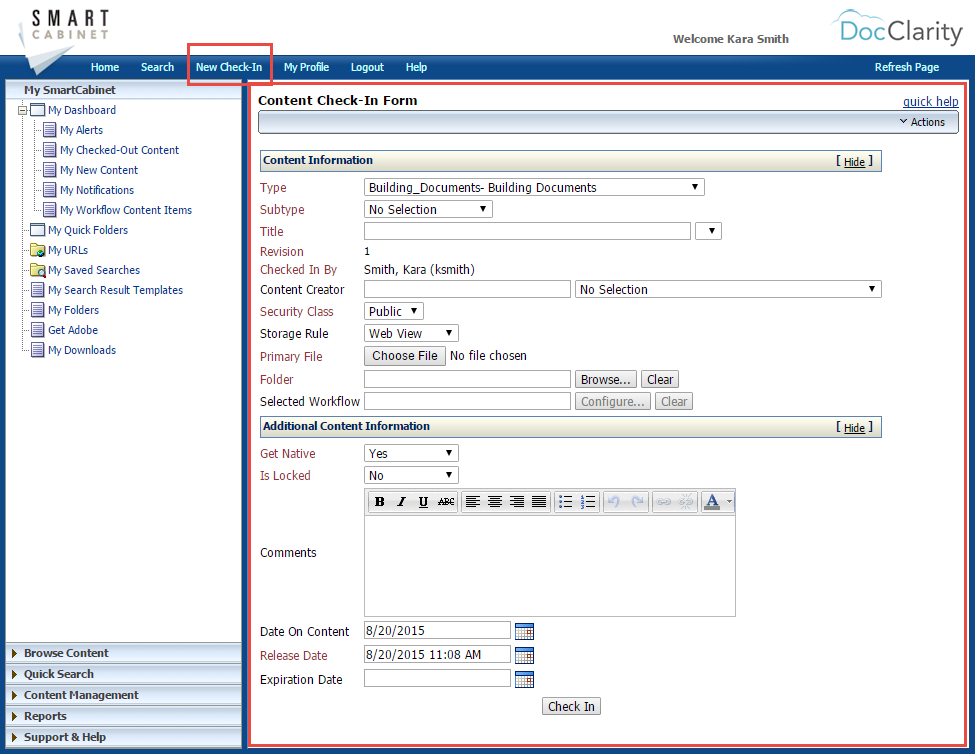This screenshot has width=975, height=754.
Task: Toggle numbered list formatting in Comments
Action: (589, 501)
